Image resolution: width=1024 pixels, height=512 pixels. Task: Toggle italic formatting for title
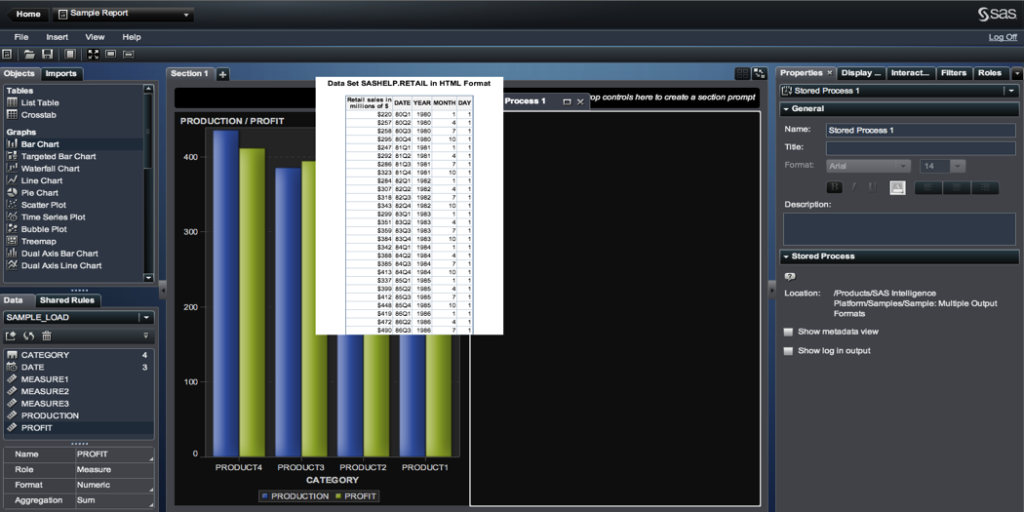pos(854,188)
